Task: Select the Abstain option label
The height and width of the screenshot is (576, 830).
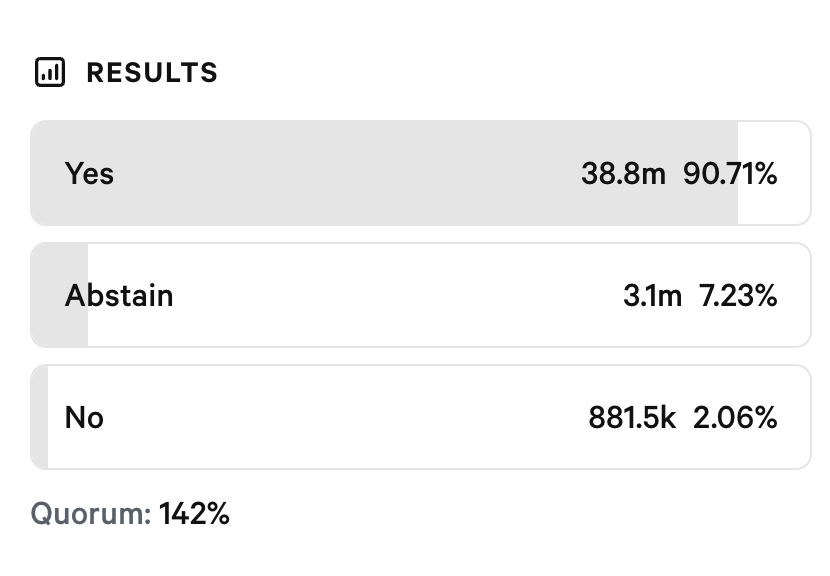Action: pos(119,295)
